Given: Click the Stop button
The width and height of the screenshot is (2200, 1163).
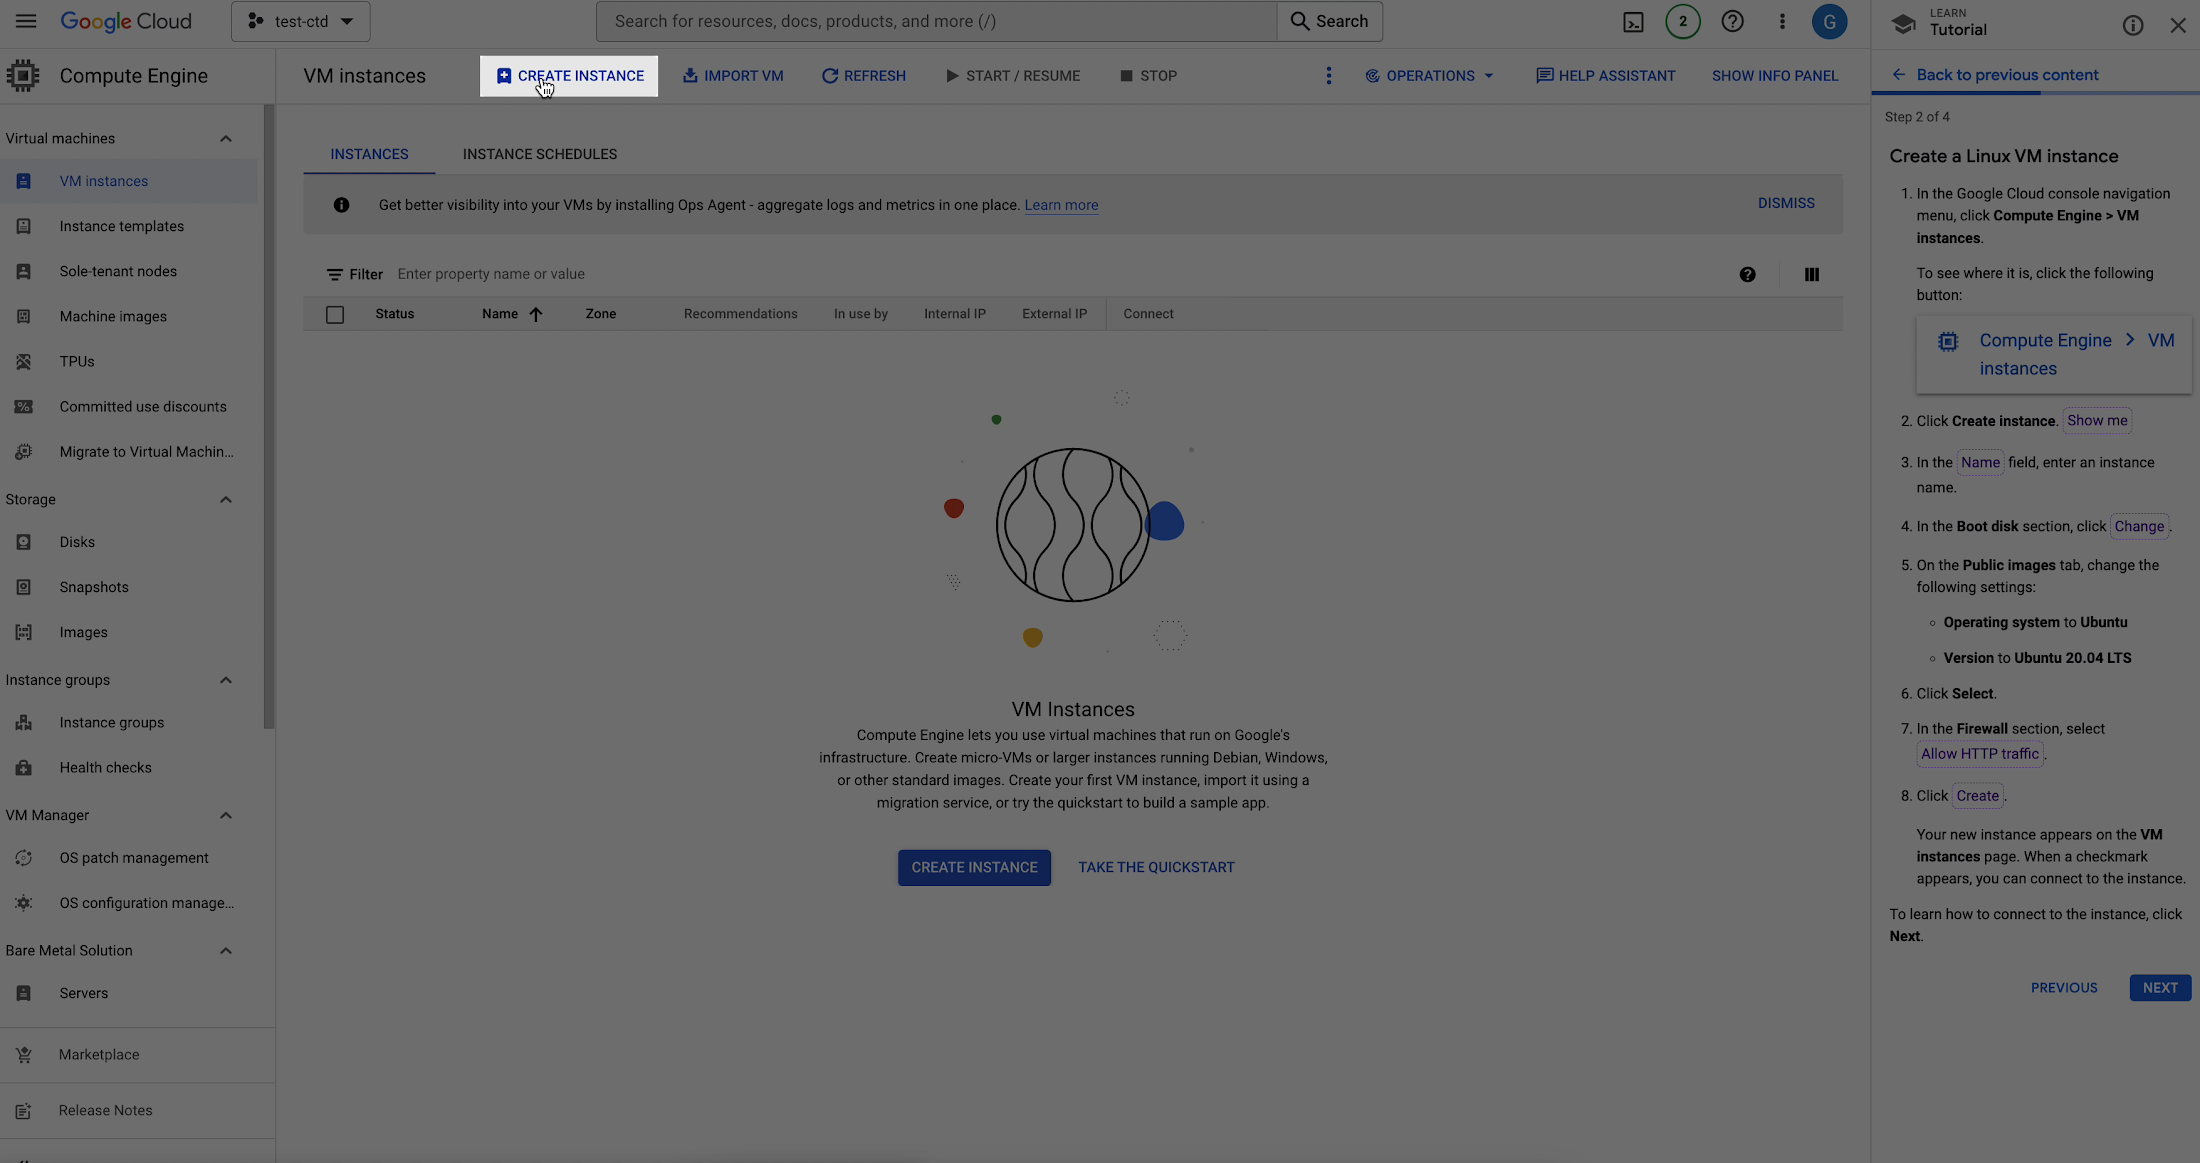Looking at the screenshot, I should coord(1148,76).
